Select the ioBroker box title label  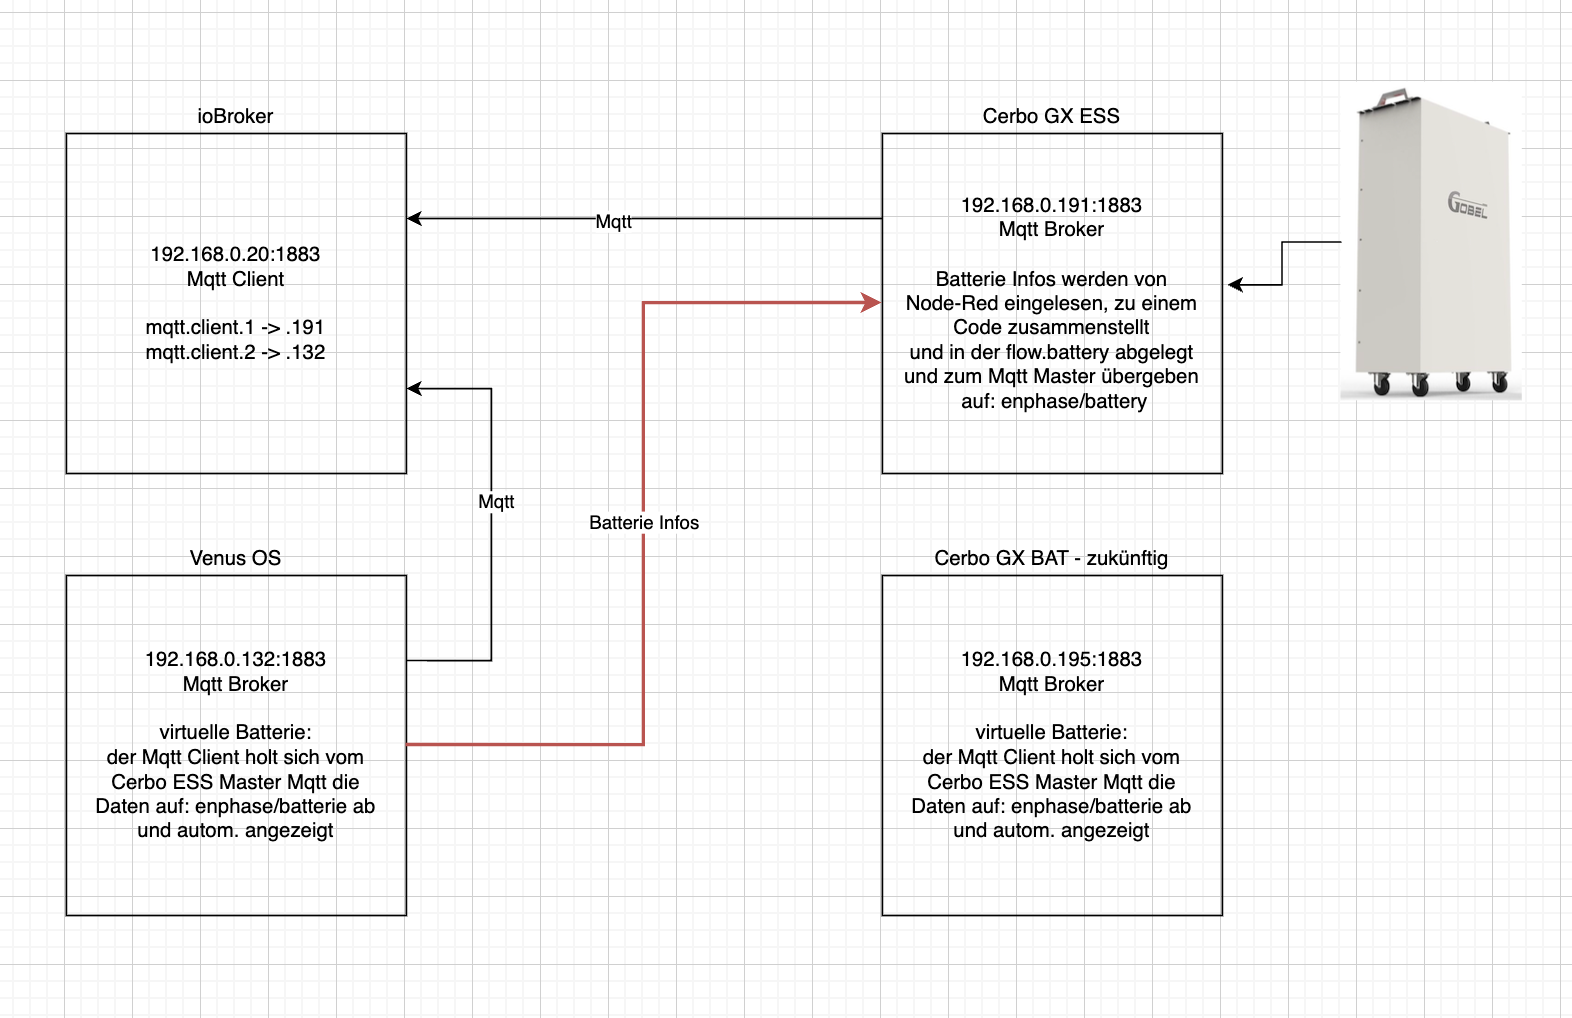(235, 116)
